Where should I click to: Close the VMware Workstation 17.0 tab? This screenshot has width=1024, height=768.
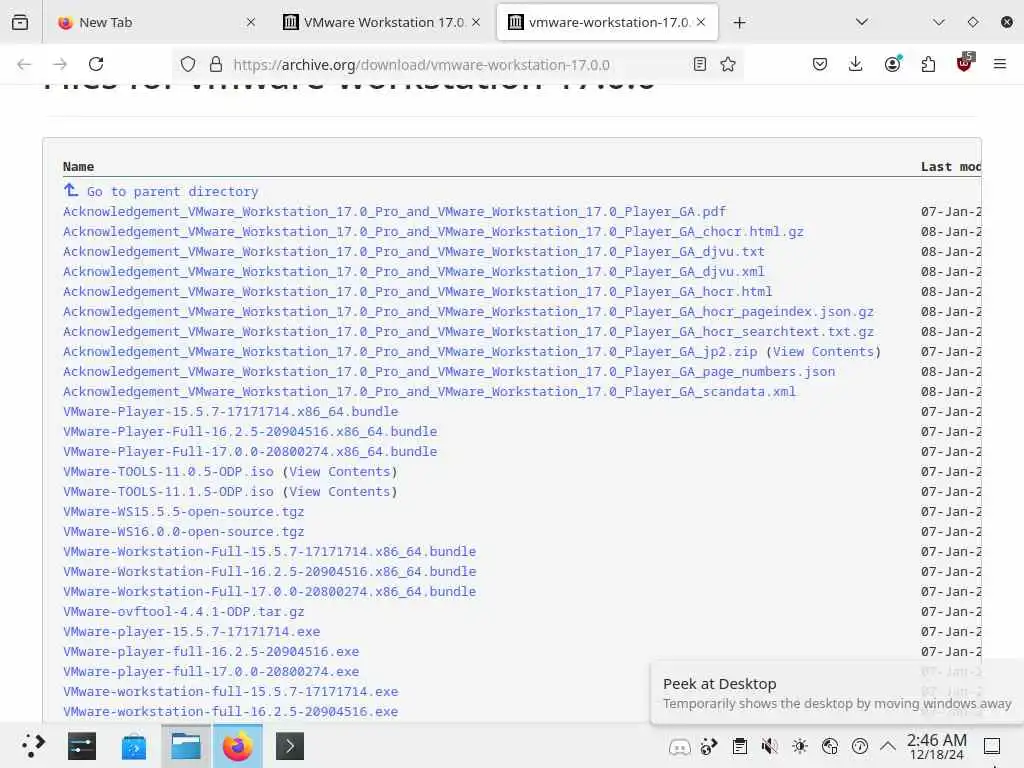click(x=476, y=22)
